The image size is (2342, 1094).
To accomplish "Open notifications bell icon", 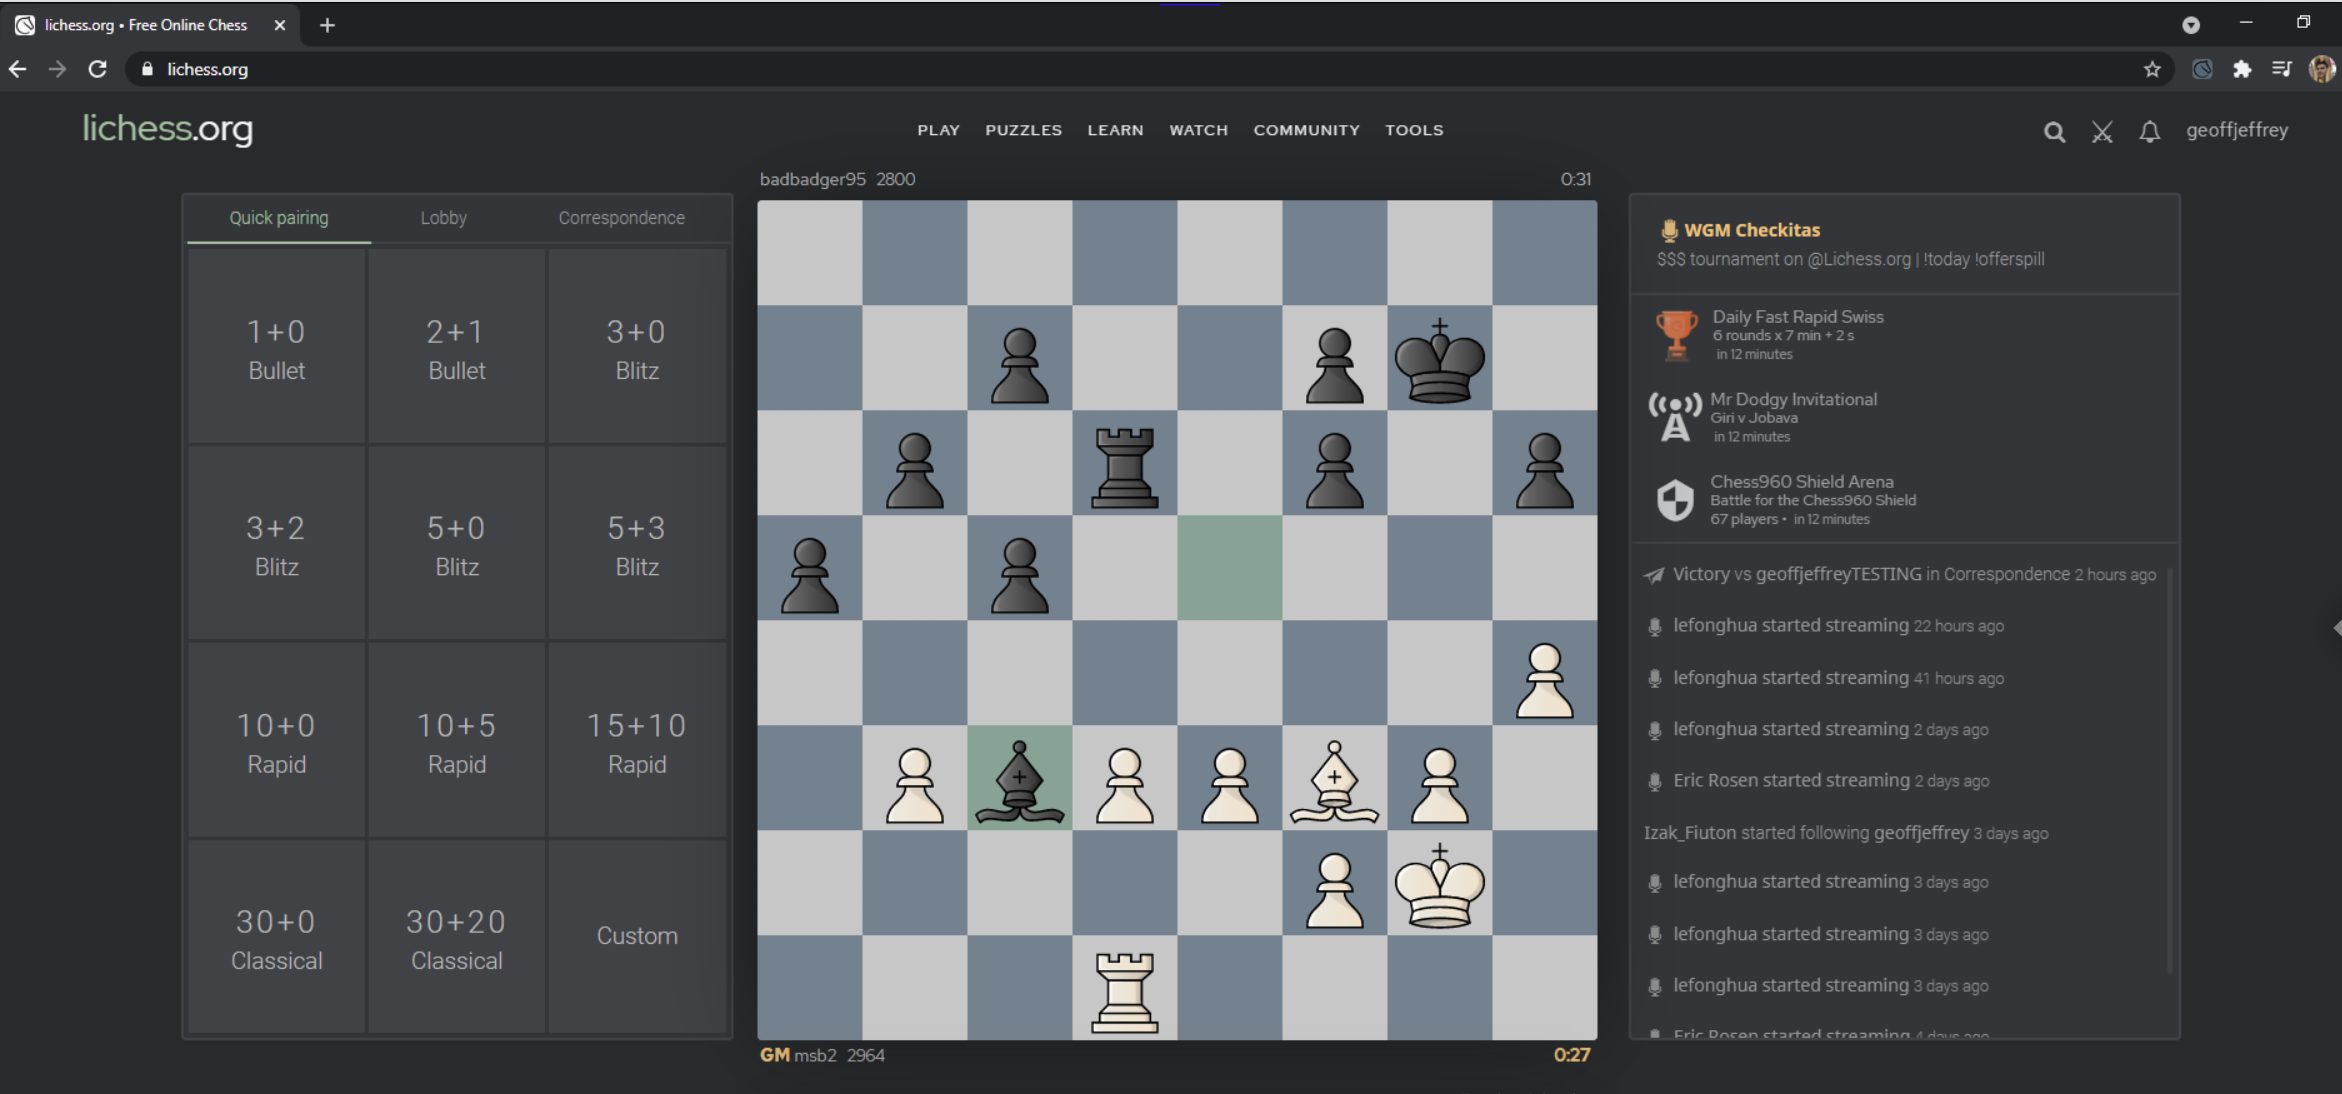I will coord(2149,131).
